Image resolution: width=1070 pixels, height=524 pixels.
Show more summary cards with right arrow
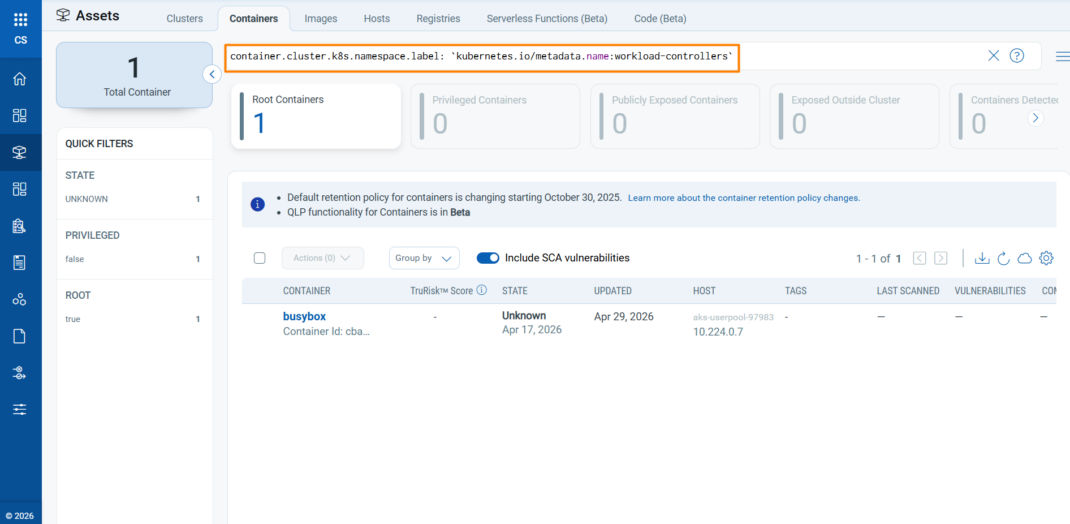tap(1036, 118)
